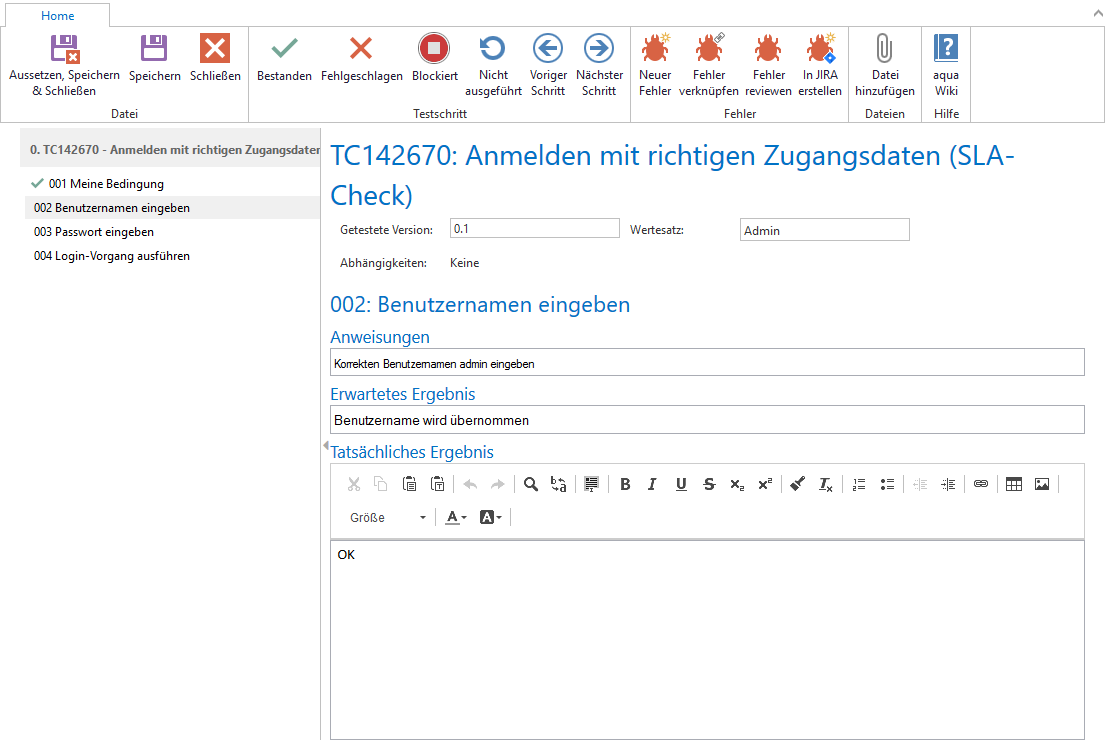Select step 004 Login-Vorgang ausführen
The height and width of the screenshot is (745, 1105).
(x=111, y=256)
